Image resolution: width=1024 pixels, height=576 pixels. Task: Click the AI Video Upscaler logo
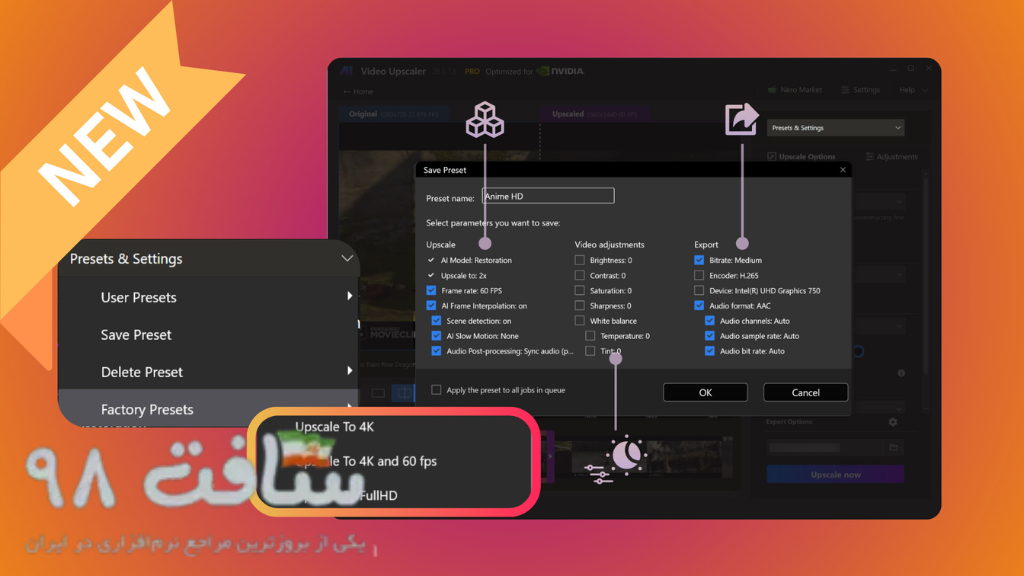click(x=347, y=71)
